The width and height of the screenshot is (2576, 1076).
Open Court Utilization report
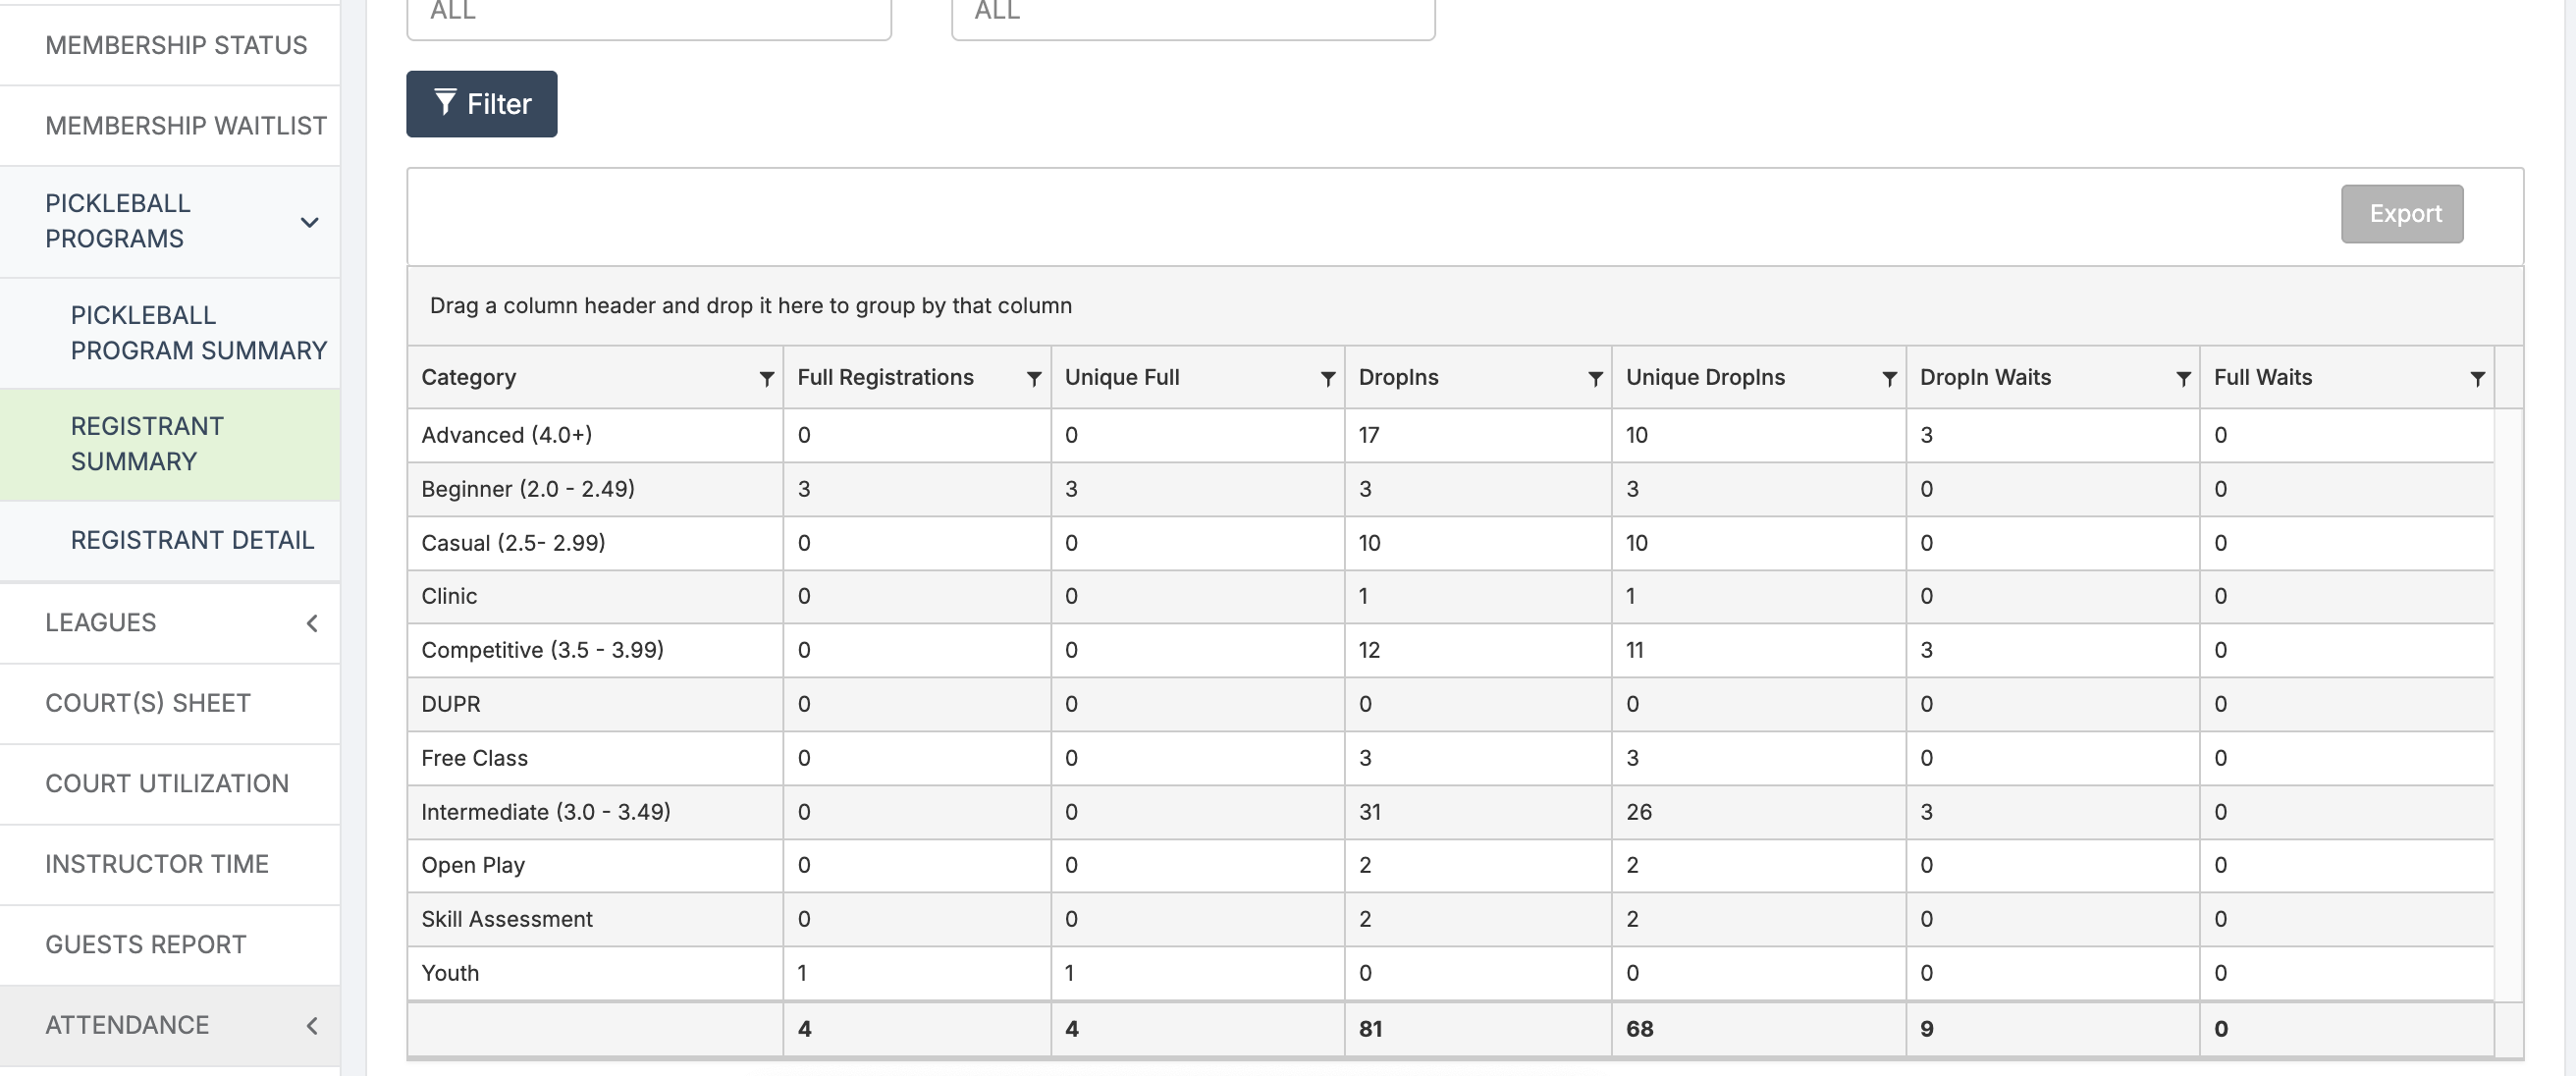point(167,784)
